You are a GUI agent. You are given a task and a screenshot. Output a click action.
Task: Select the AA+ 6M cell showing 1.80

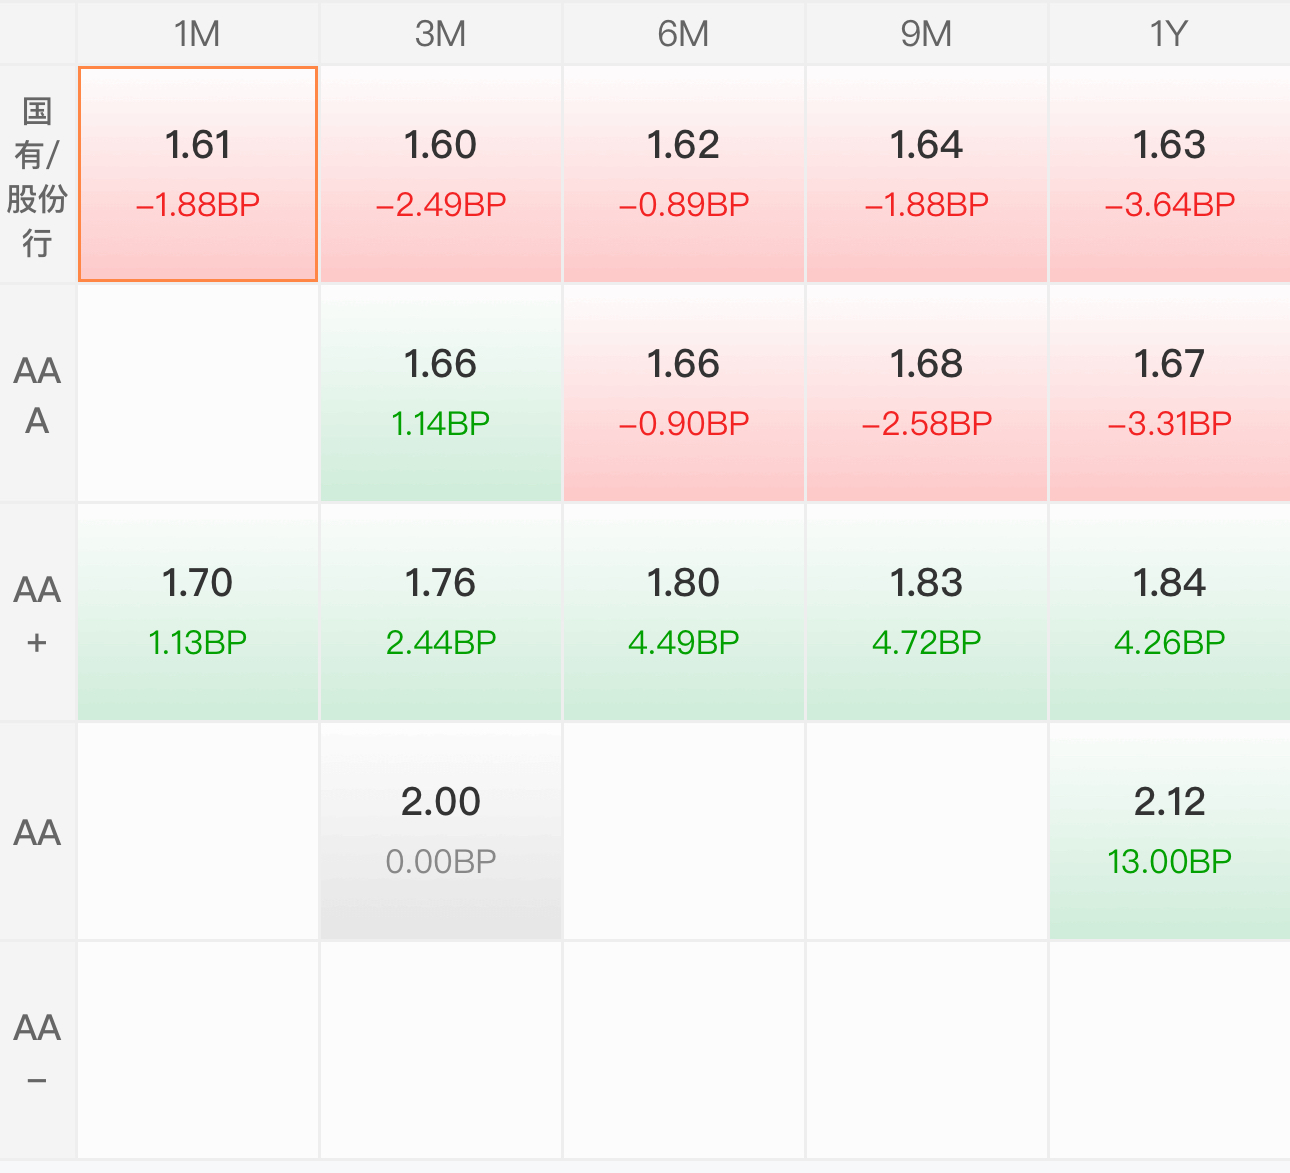point(684,613)
